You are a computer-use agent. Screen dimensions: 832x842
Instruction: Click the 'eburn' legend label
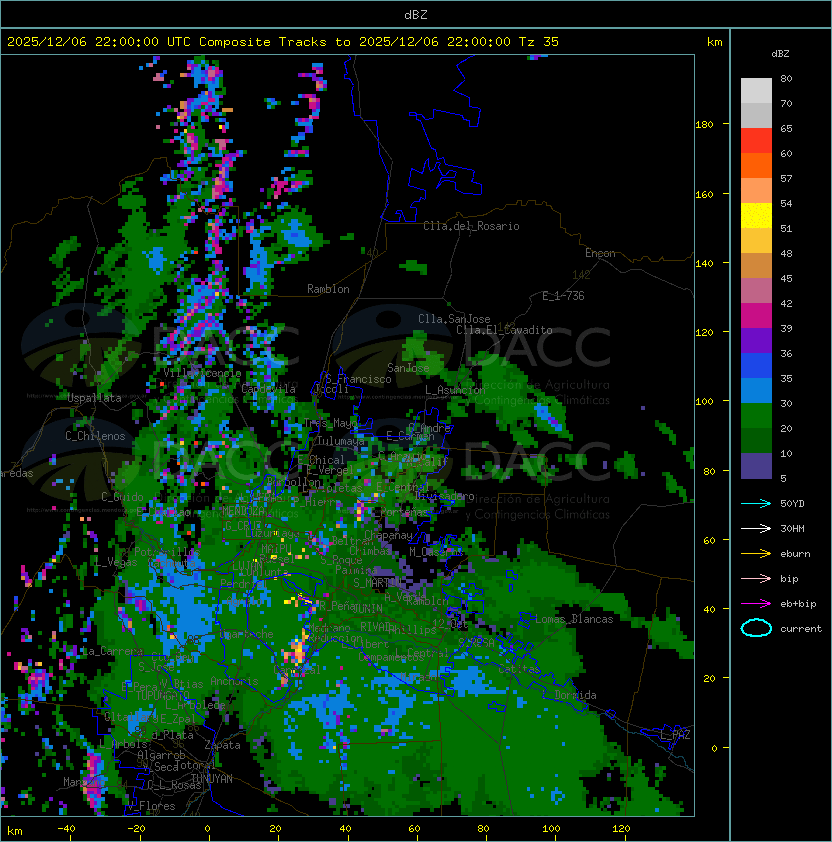[x=795, y=554]
